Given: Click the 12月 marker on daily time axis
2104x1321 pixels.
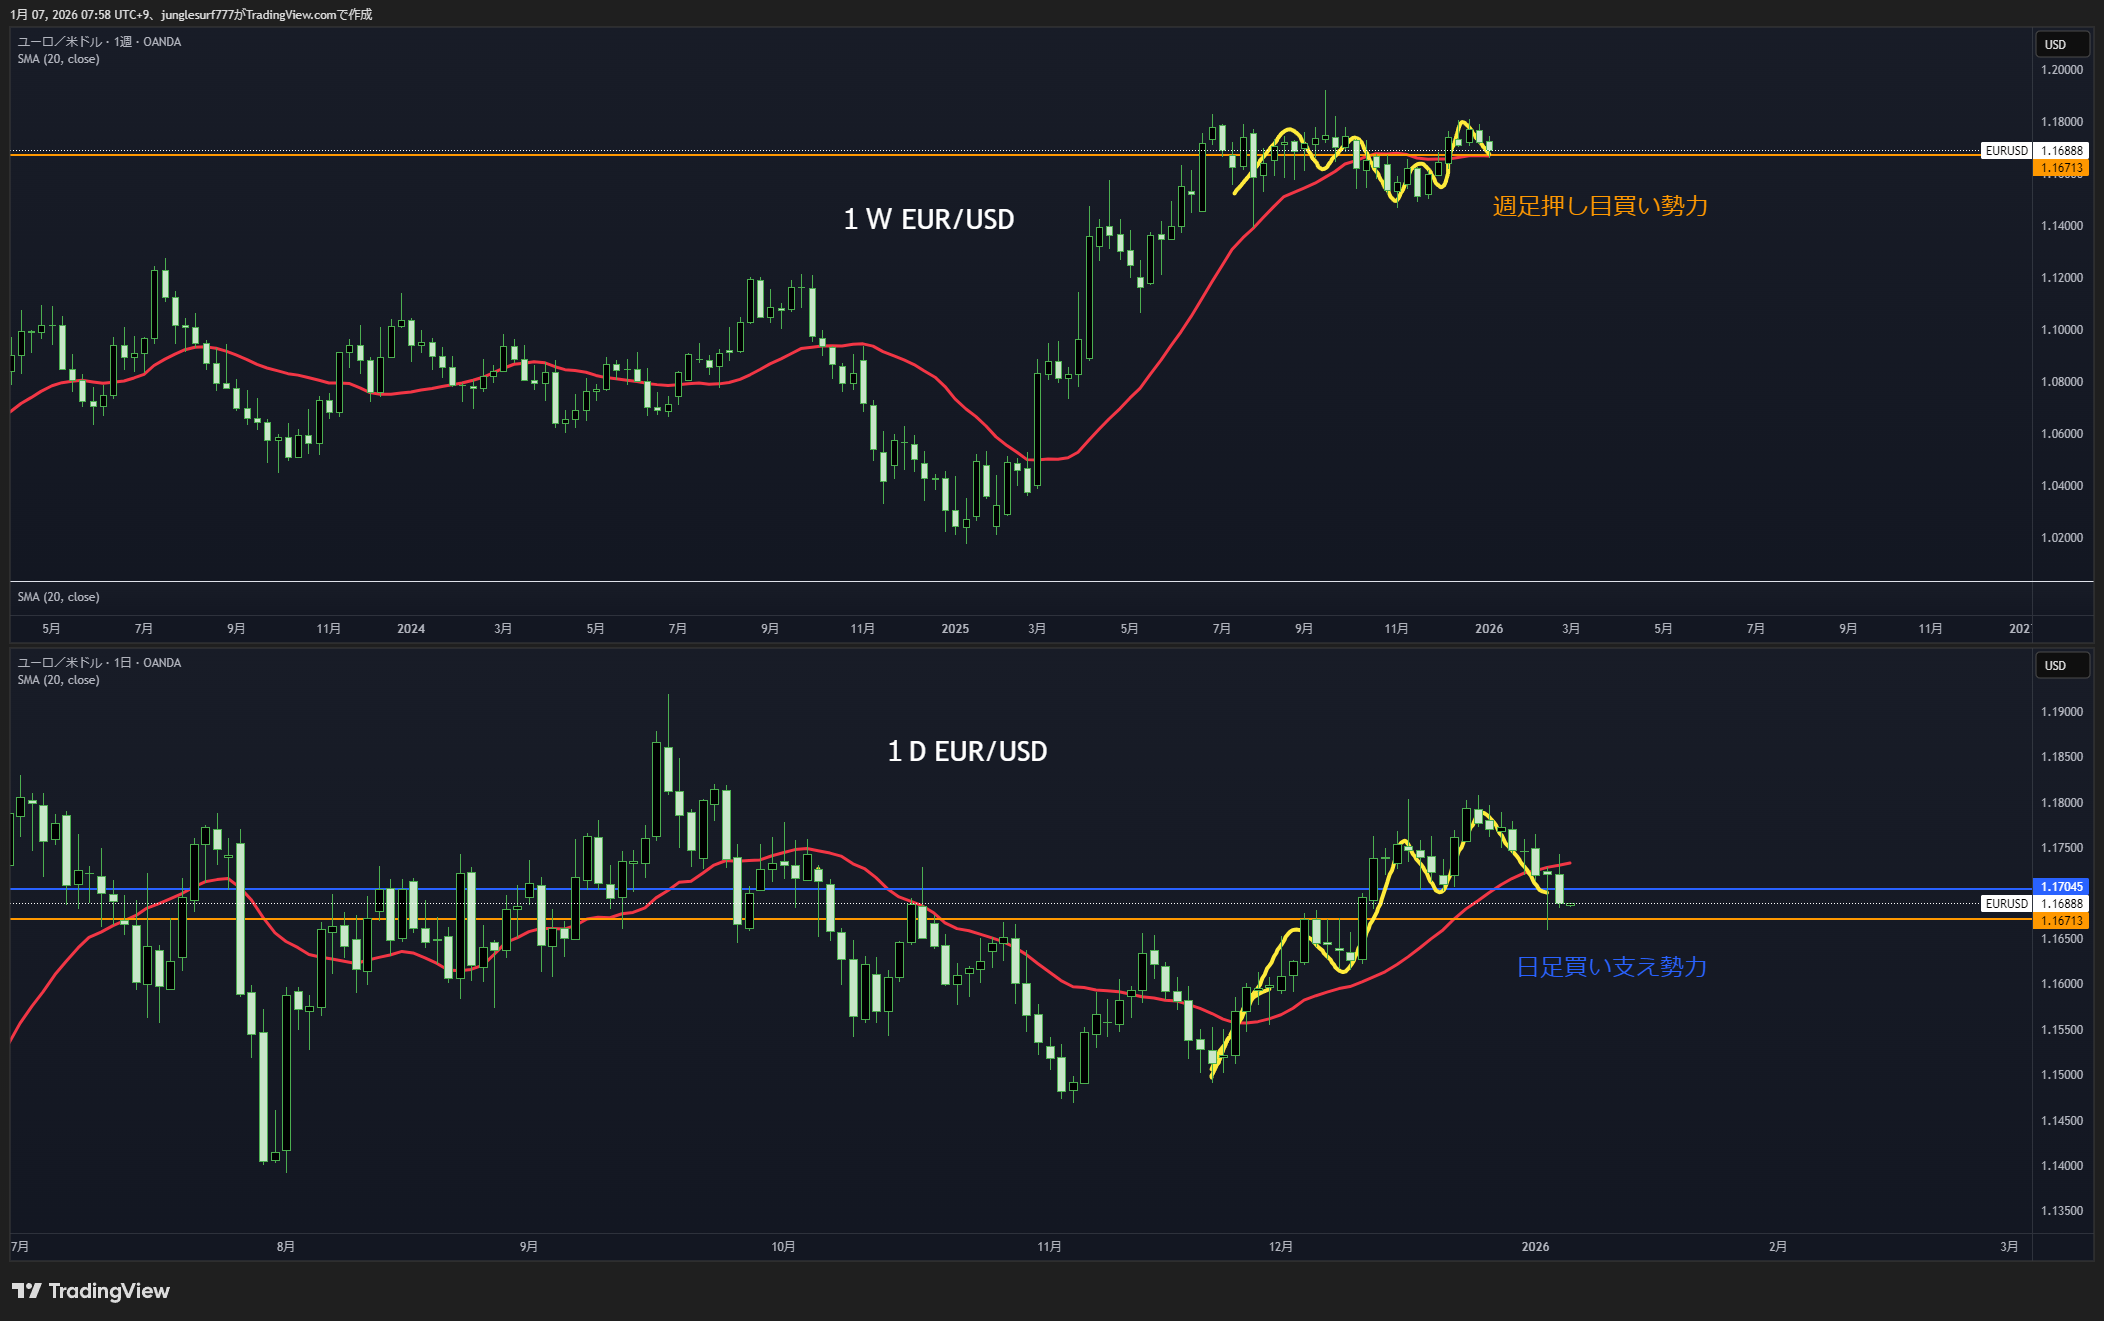Looking at the screenshot, I should pos(1280,1247).
